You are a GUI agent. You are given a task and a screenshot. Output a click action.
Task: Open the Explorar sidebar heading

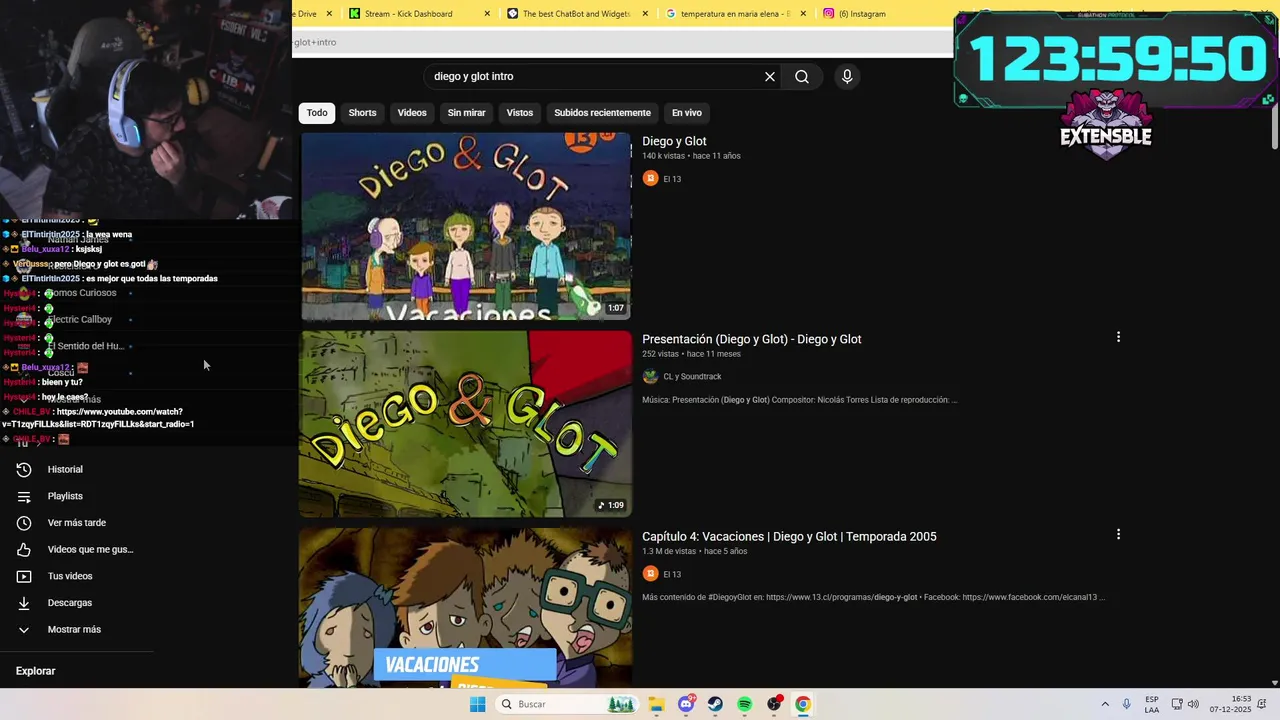pos(35,671)
